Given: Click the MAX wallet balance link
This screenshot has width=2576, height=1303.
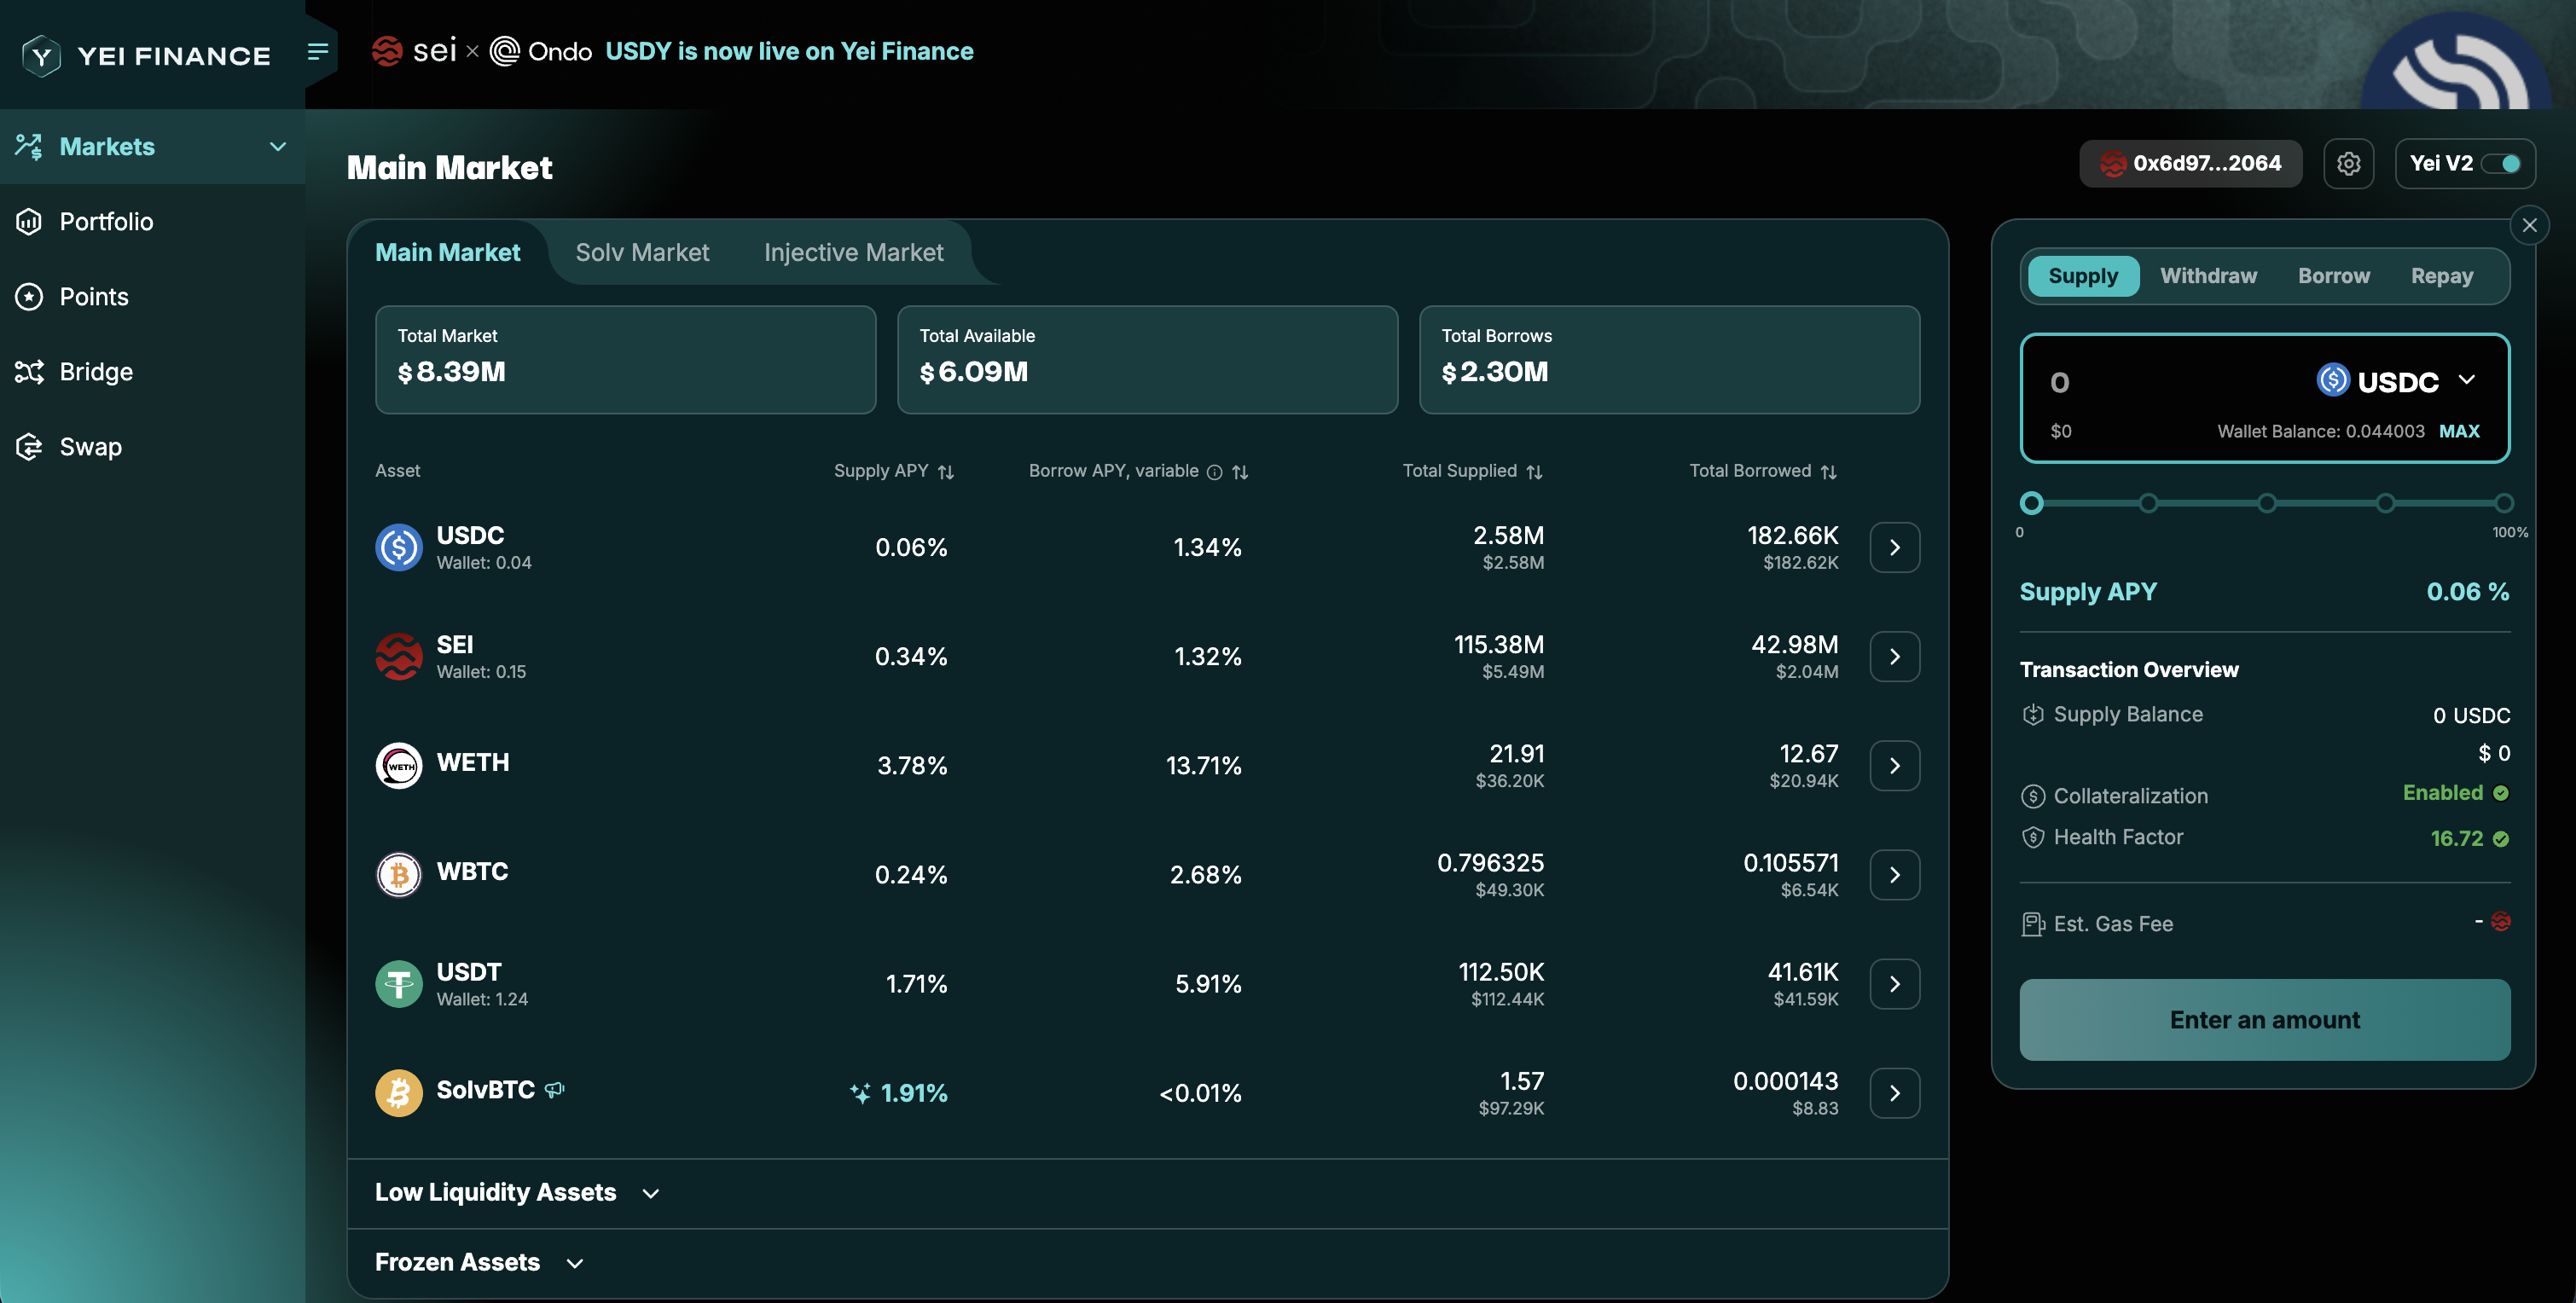Looking at the screenshot, I should (x=2459, y=431).
